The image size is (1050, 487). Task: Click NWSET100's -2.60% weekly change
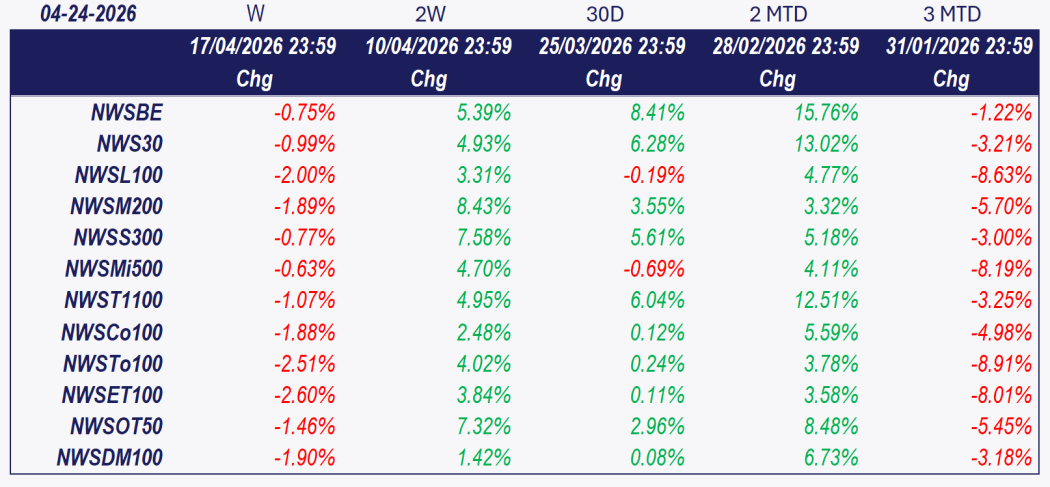305,395
